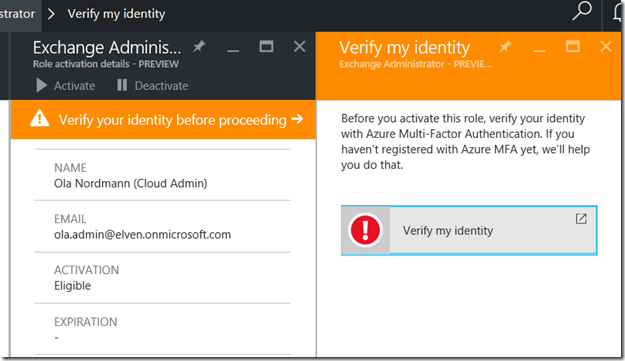Click the warning triangle icon in banner
The width and height of the screenshot is (625, 361).
click(x=39, y=118)
